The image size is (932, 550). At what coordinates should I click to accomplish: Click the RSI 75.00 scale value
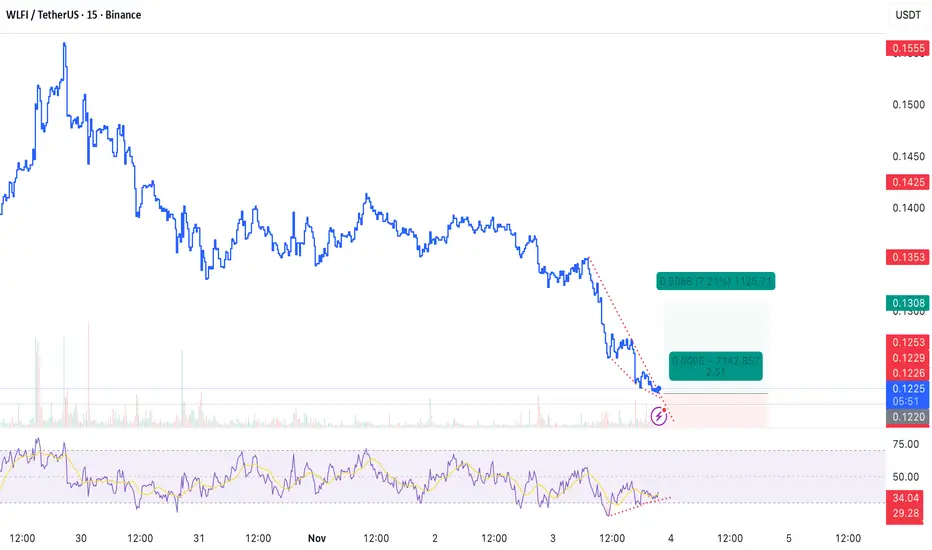(x=906, y=444)
